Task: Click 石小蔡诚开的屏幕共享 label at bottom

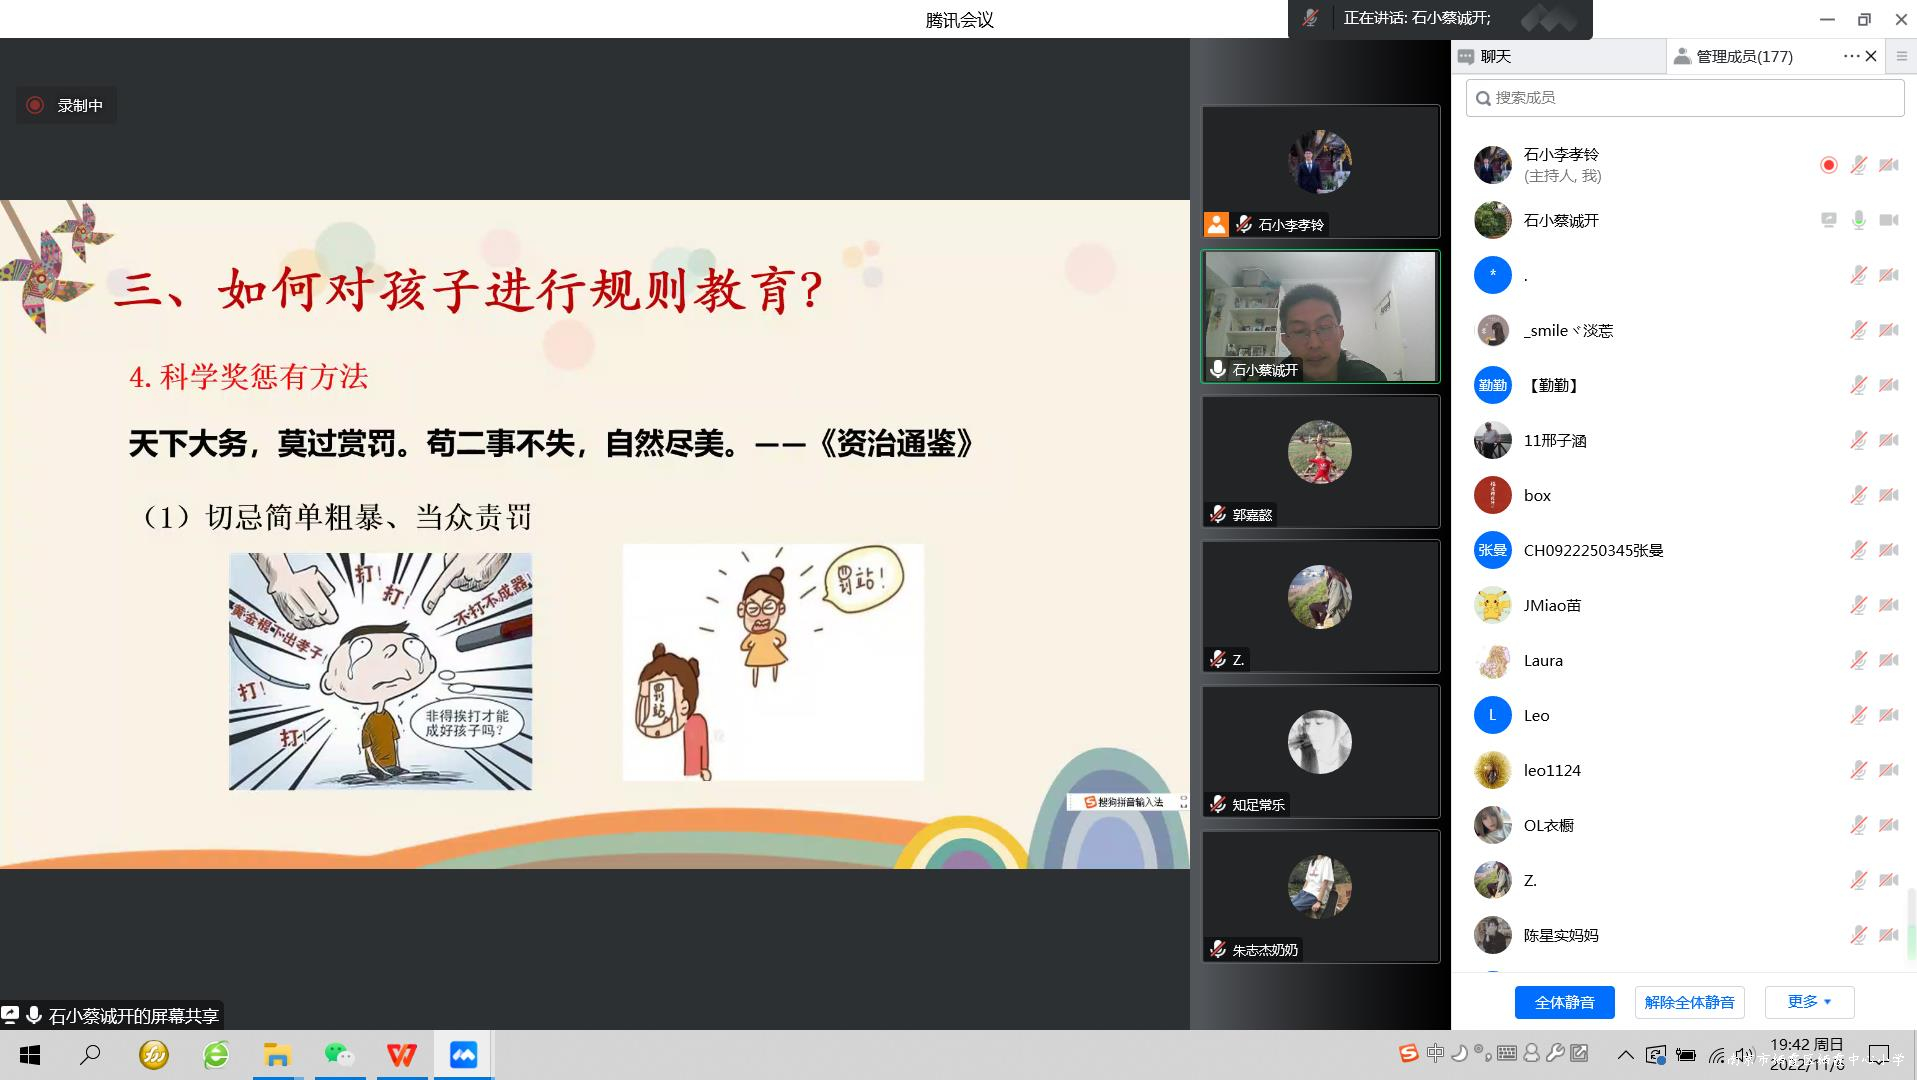Action: click(133, 1016)
